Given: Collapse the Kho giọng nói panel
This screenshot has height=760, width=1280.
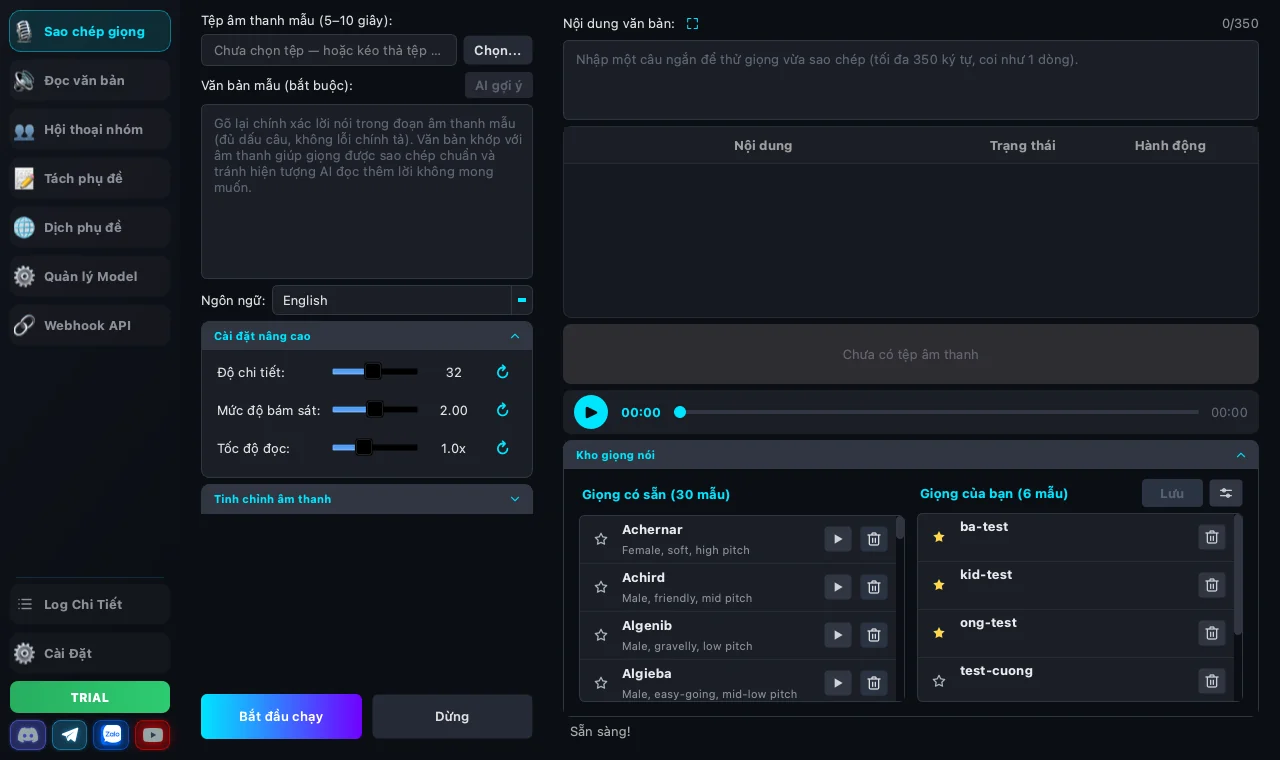Looking at the screenshot, I should click(x=910, y=455).
